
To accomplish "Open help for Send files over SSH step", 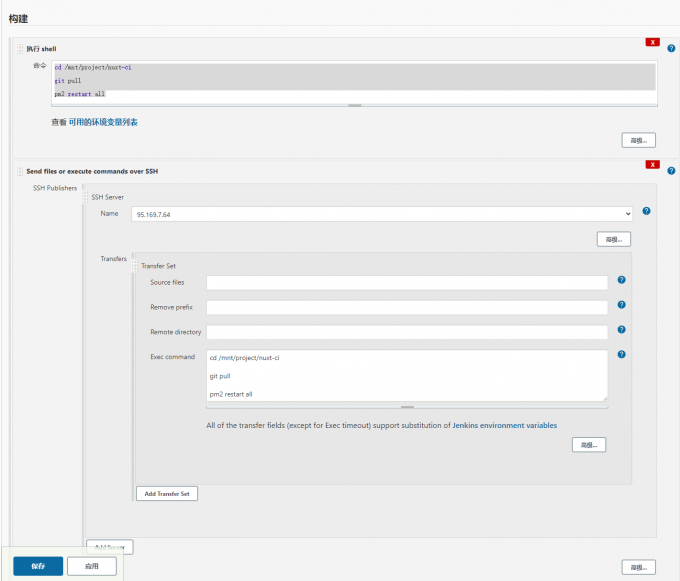I will [x=671, y=170].
